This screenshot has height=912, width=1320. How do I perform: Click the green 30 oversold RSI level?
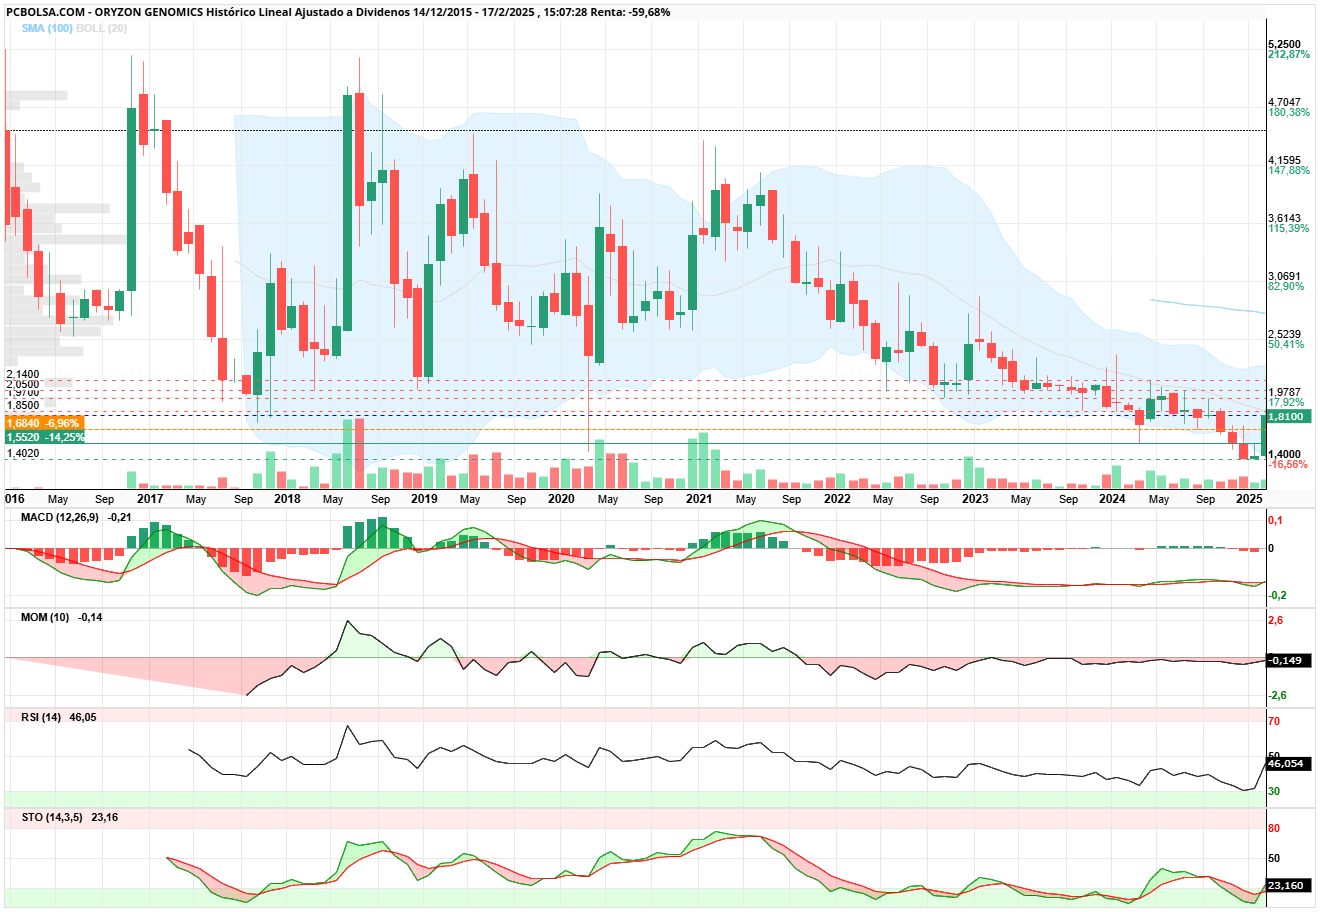click(x=1274, y=791)
